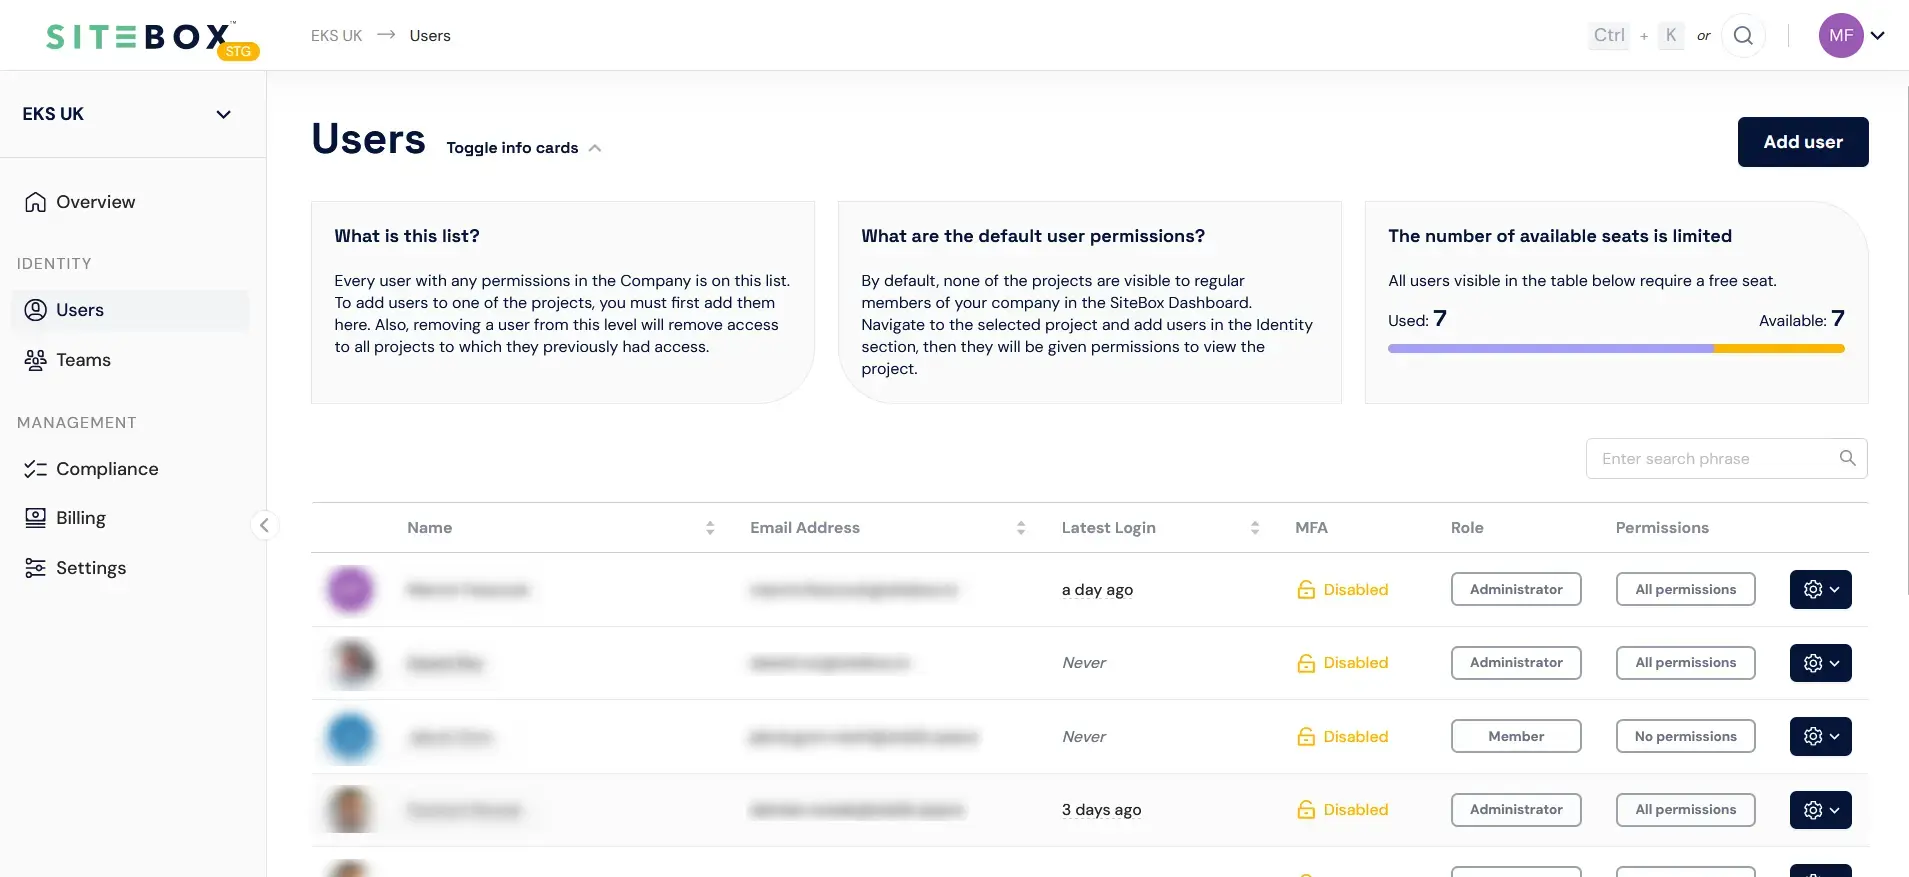Click '3 days ago' login cell
The height and width of the screenshot is (877, 1909).
pos(1101,810)
